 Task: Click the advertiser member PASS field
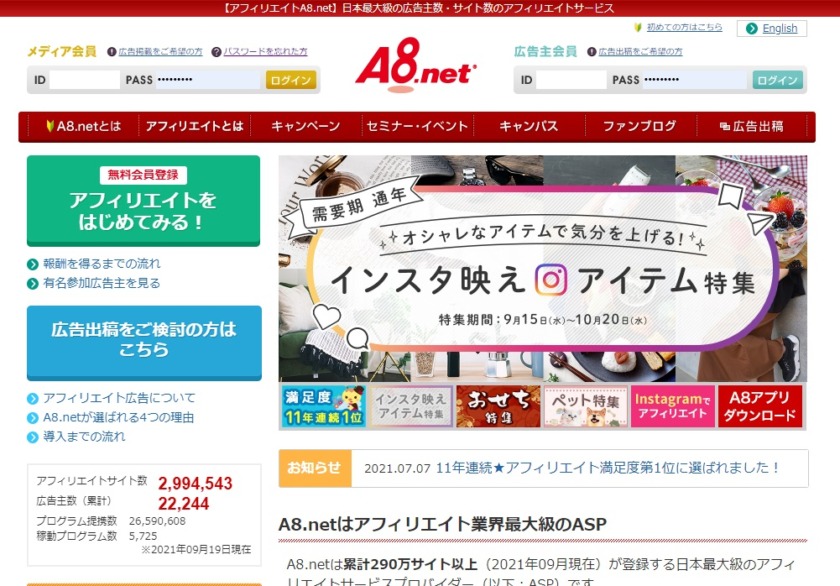pos(694,80)
